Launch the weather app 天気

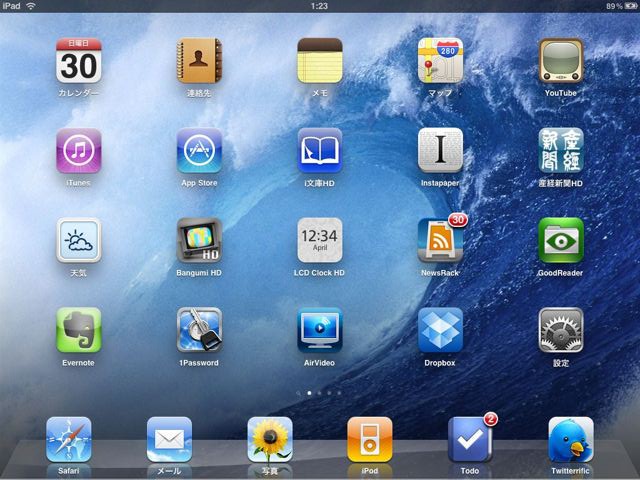78,240
